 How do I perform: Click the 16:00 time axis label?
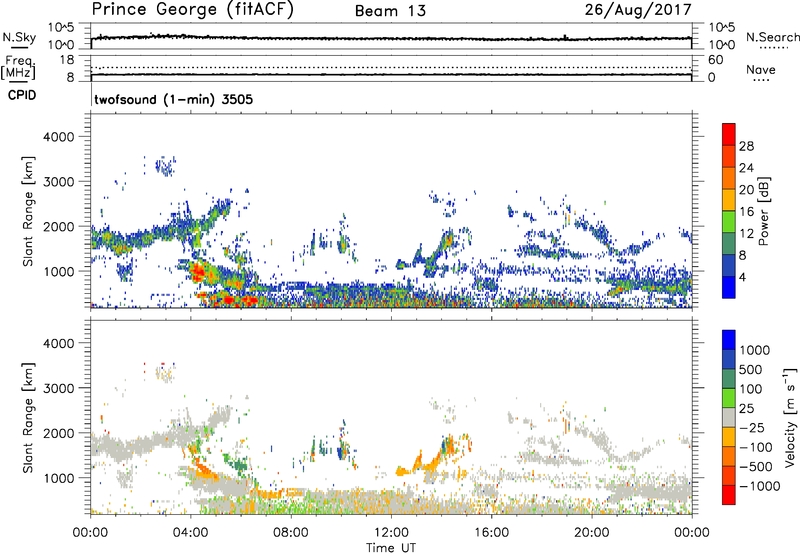pyautogui.click(x=491, y=533)
